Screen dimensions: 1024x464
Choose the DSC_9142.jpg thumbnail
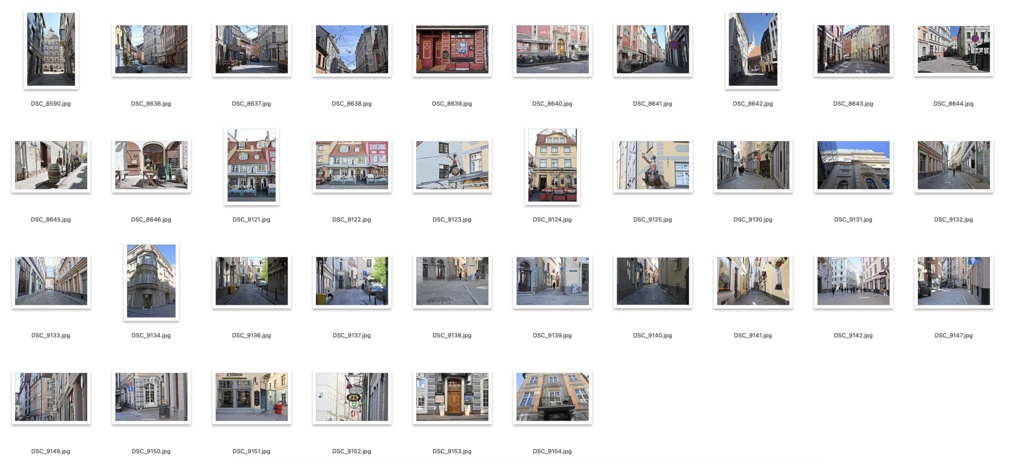click(853, 281)
